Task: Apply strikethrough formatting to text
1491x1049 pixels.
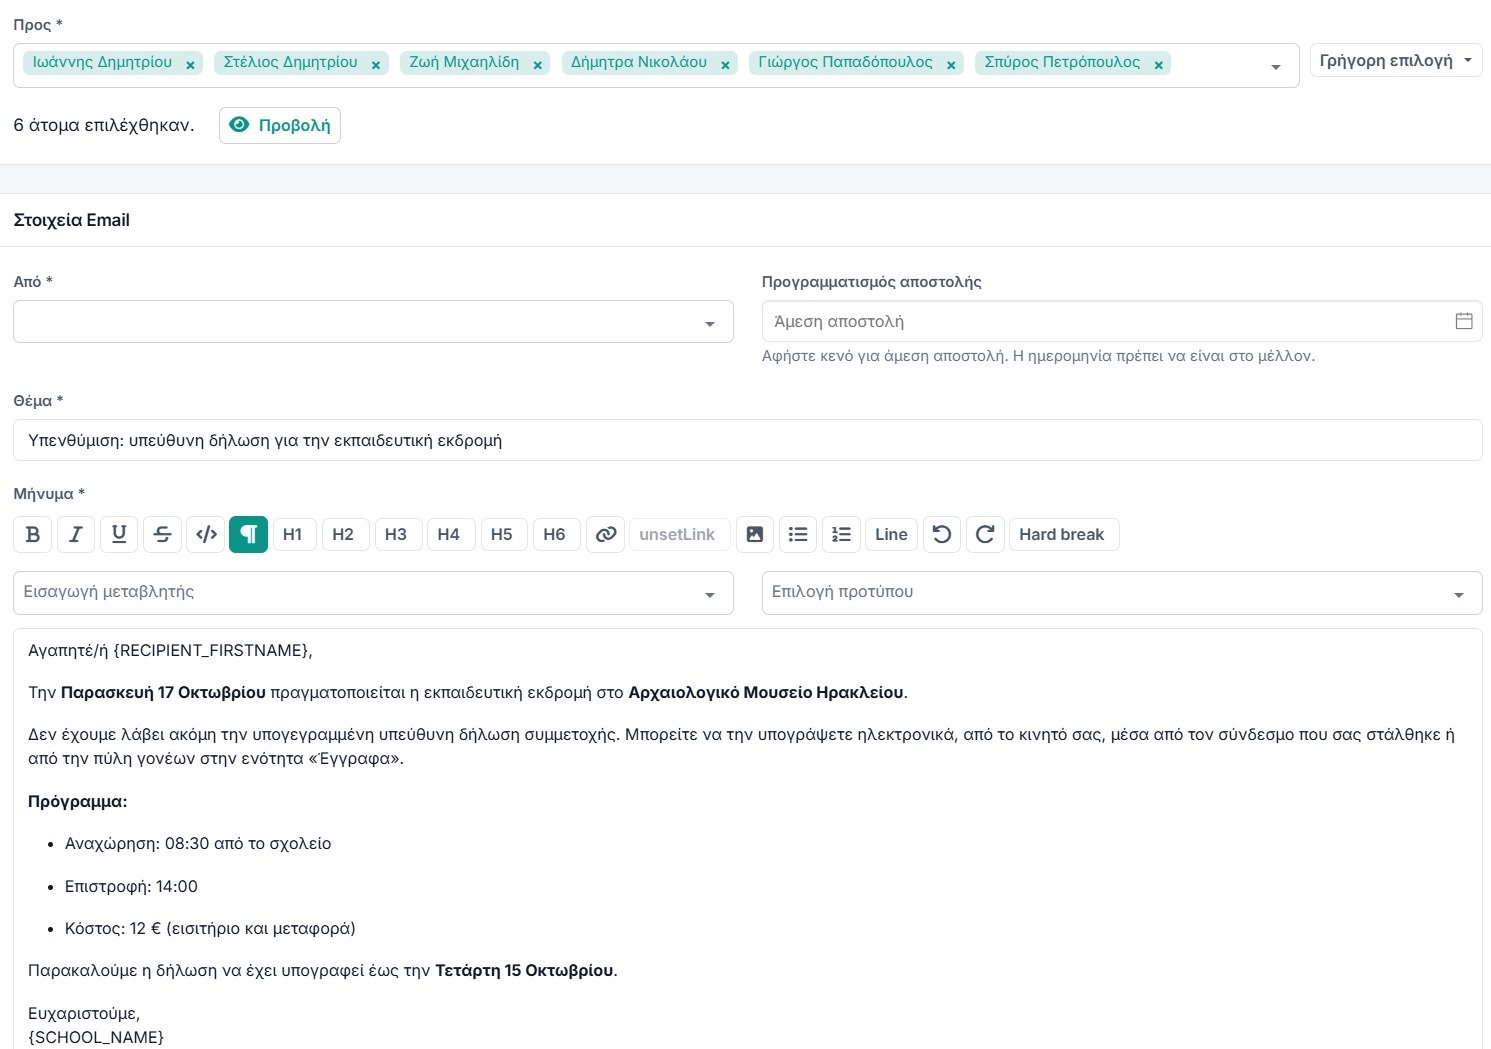Action: coord(162,535)
